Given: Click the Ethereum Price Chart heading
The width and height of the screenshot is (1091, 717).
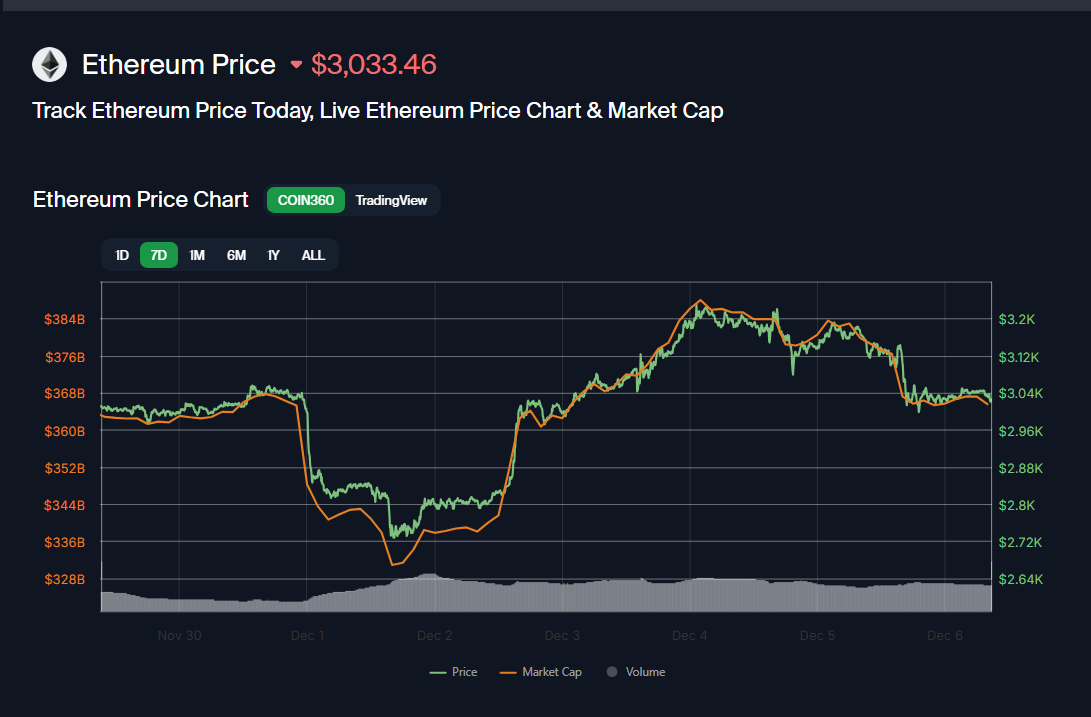Looking at the screenshot, I should click(x=140, y=199).
